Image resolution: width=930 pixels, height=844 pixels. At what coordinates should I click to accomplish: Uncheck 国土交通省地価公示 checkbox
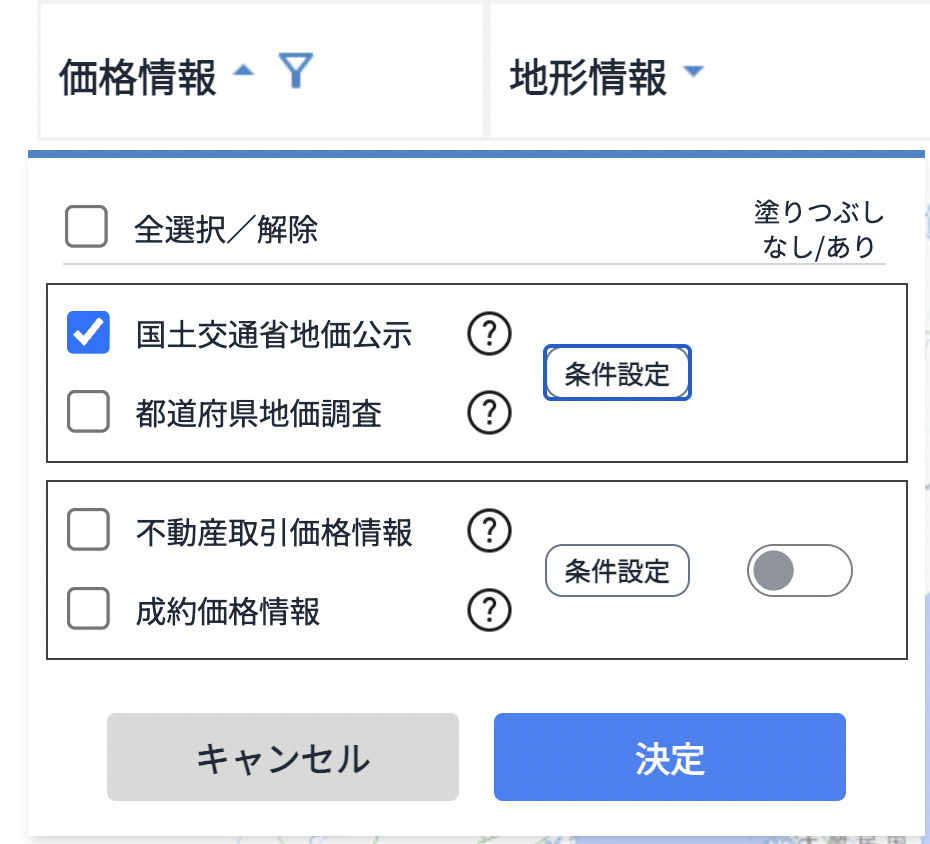tap(88, 333)
